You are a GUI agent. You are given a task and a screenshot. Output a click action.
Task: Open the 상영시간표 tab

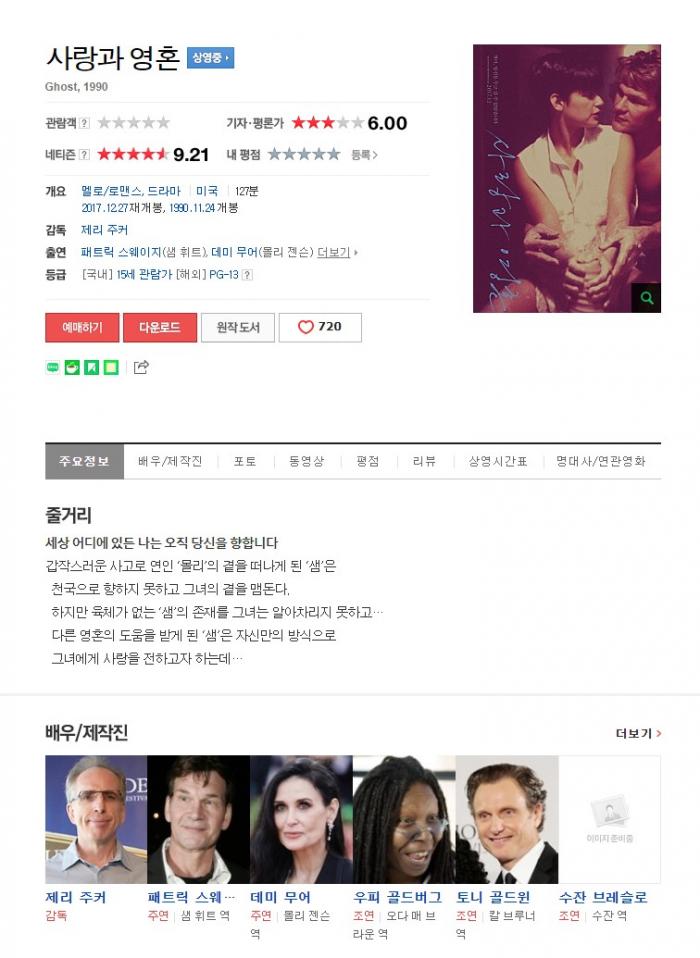tap(498, 461)
